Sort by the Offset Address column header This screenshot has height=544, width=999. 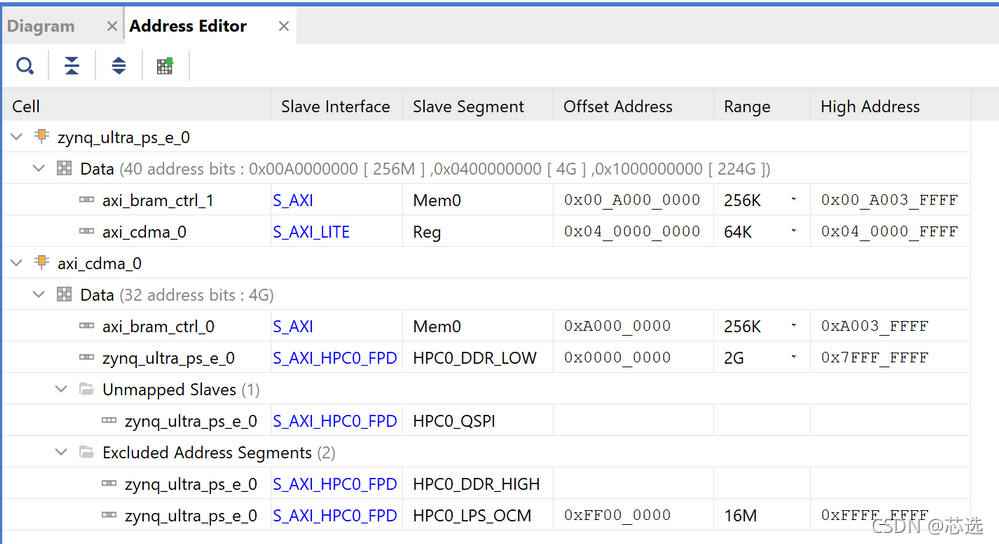pos(618,106)
